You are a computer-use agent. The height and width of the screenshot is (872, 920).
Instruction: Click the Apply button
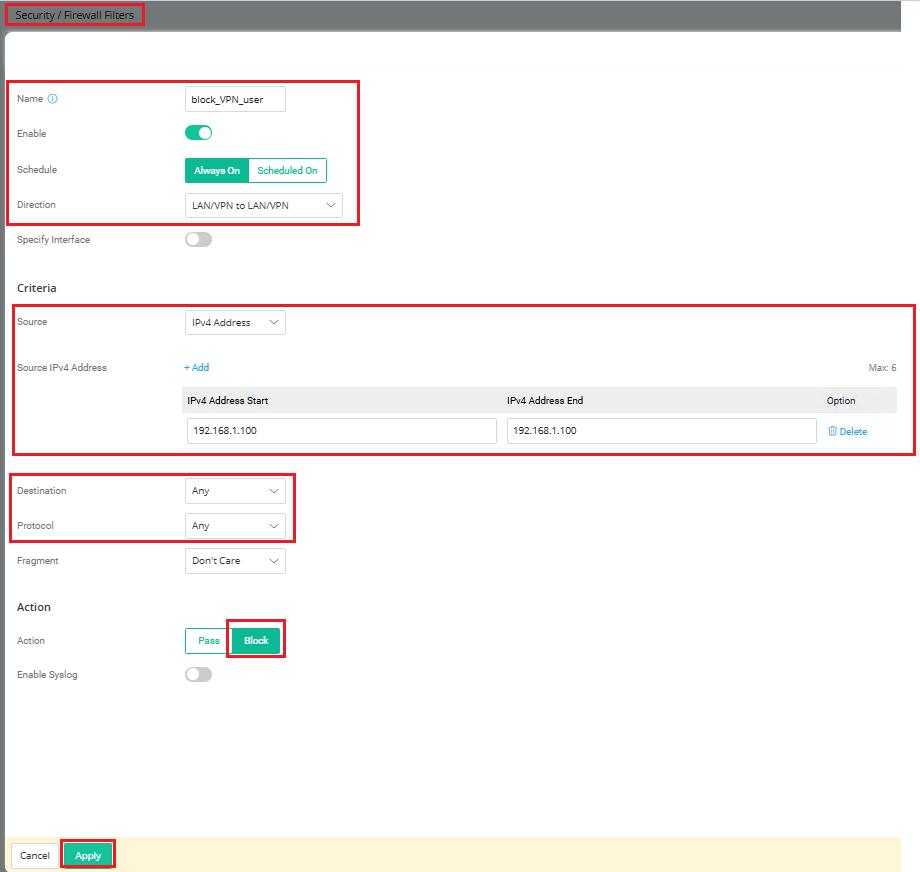tap(88, 856)
